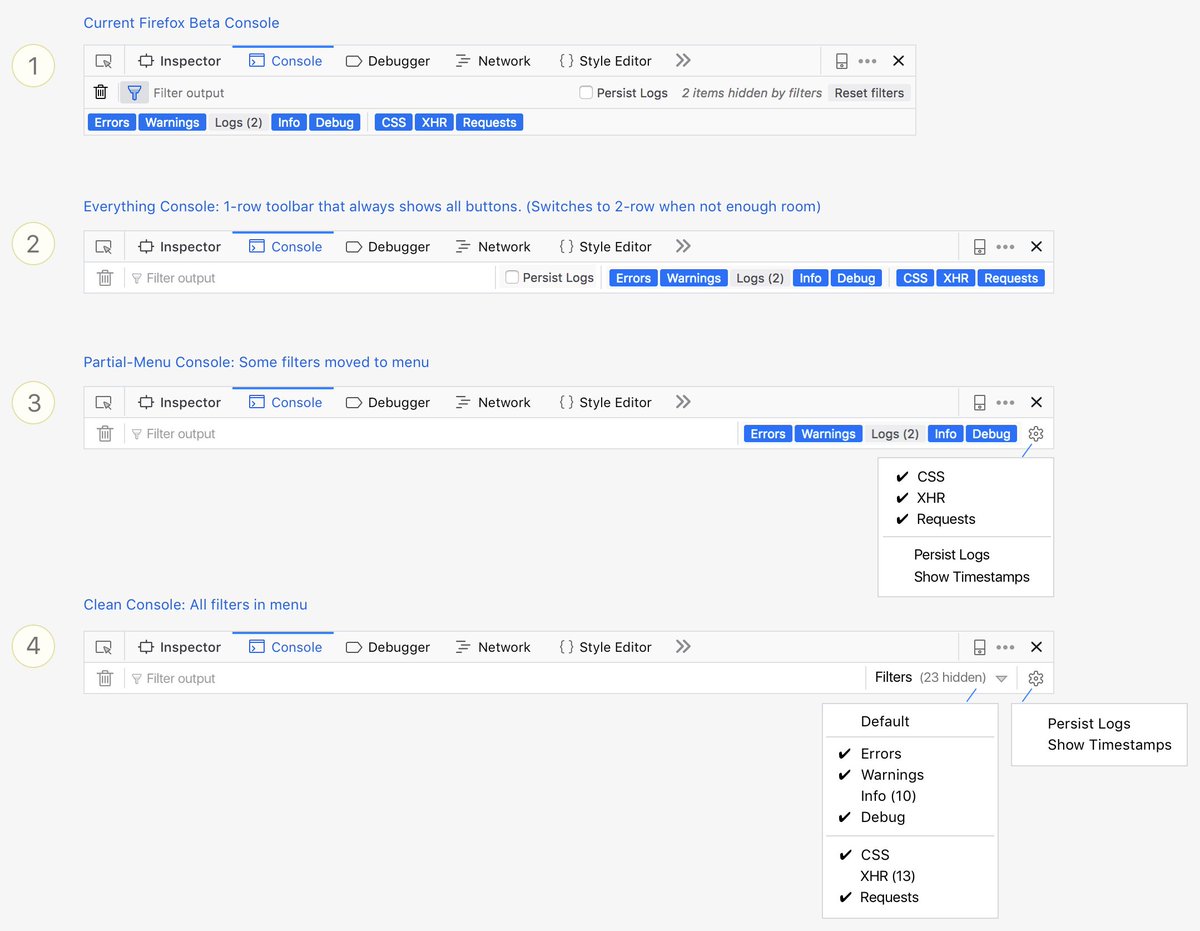This screenshot has width=1200, height=931.
Task: Click trash clear-console icon in mockup 4
Action: pyautogui.click(x=105, y=678)
